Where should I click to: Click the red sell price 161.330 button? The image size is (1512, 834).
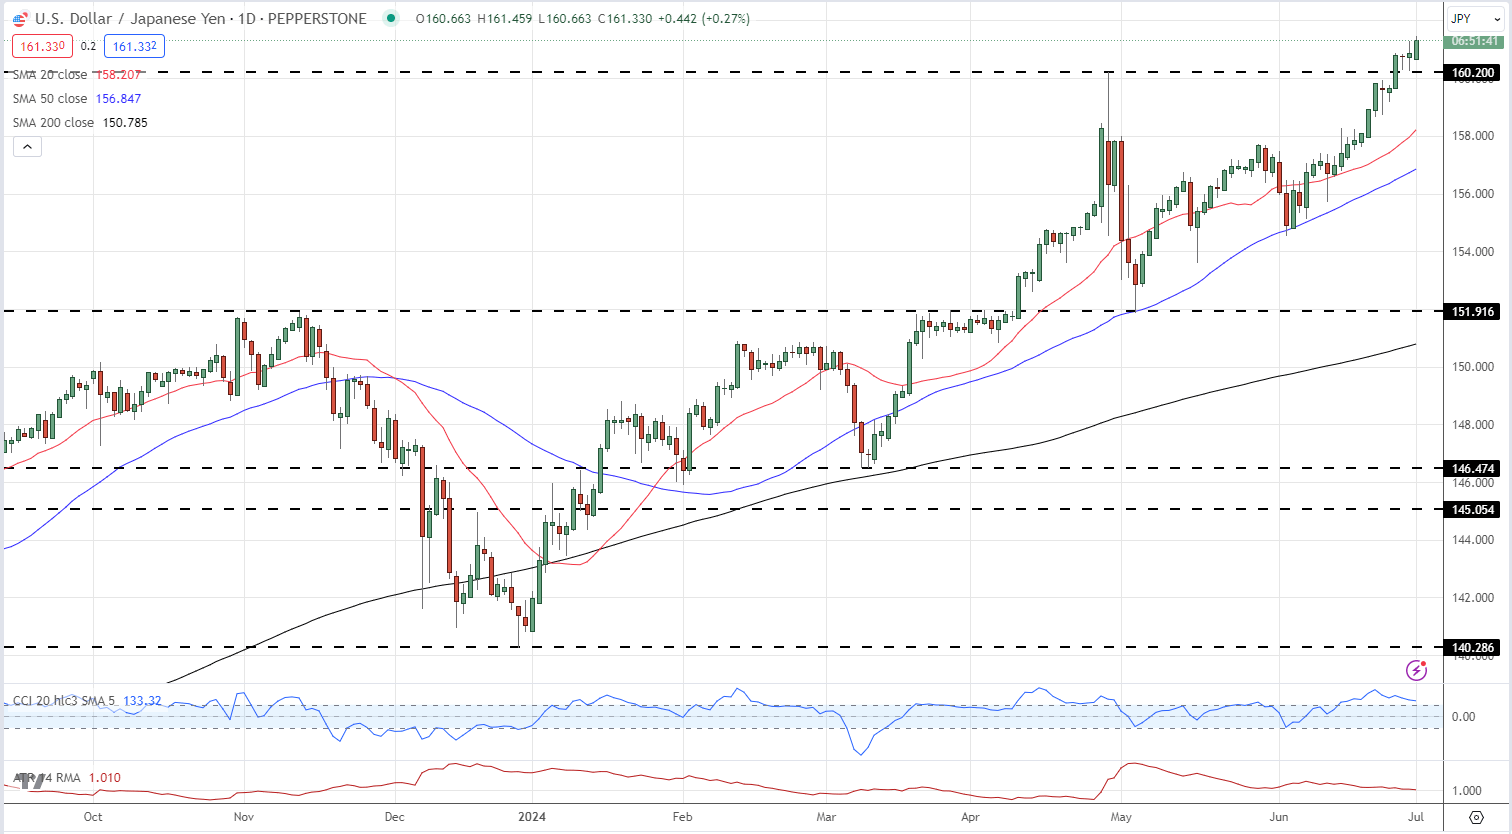pyautogui.click(x=42, y=46)
